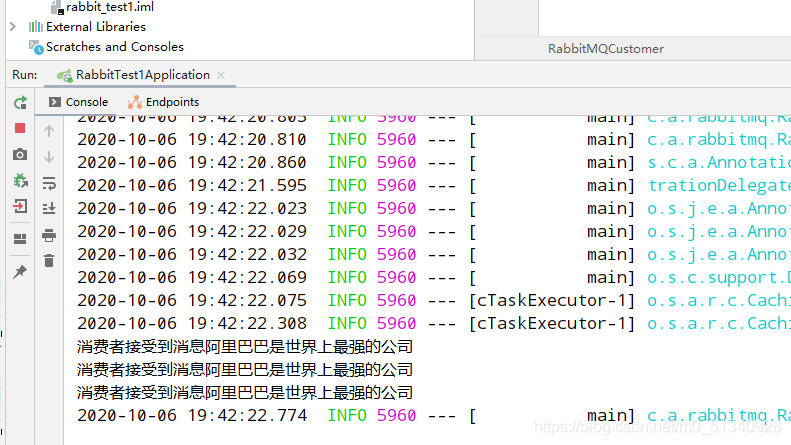Select the rabbit_test1.iml file
Viewport: 791px width, 445px height.
103,7
